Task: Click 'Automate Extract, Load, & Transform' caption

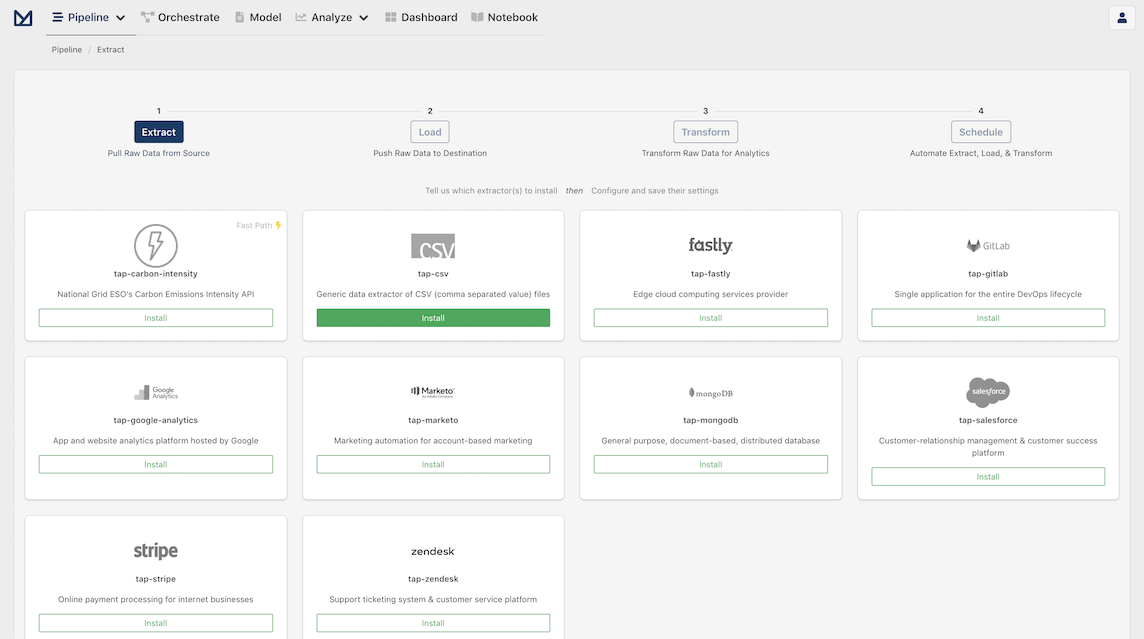Action: pyautogui.click(x=981, y=153)
